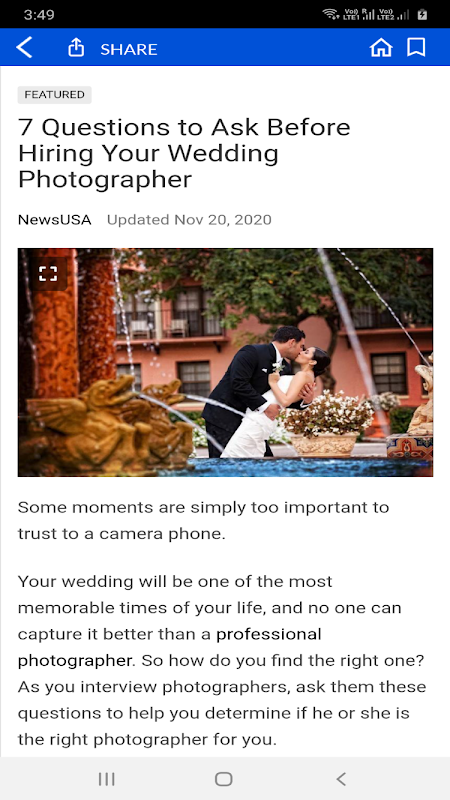450x800 pixels.
Task: Tap the SHARE label in the header
Action: point(129,49)
